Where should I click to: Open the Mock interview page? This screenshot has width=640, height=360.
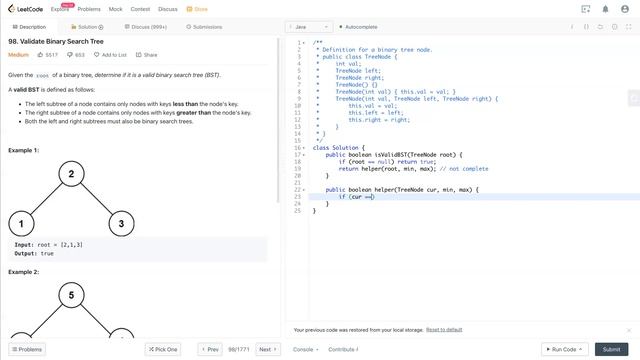pyautogui.click(x=116, y=9)
